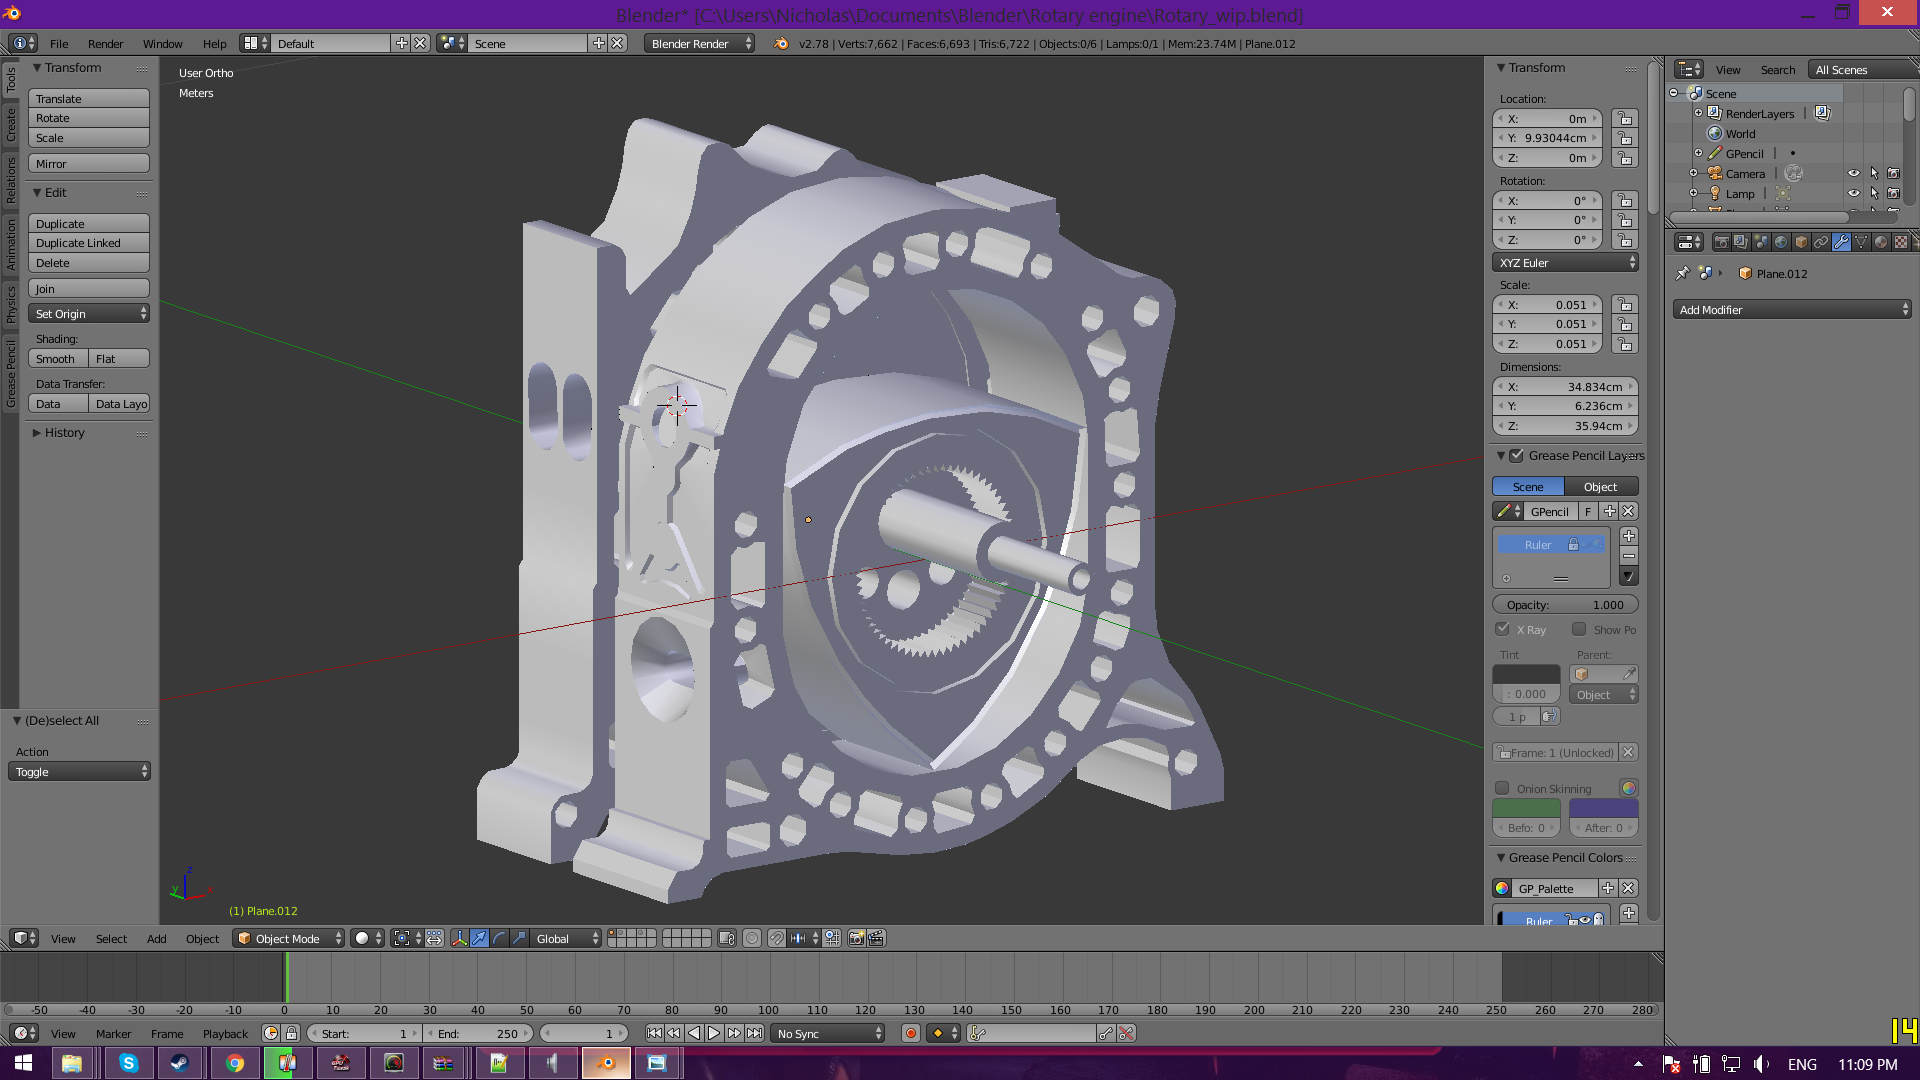Toggle the Grease Pencil Layers checkbox
Screen dimensions: 1920x1080
(x=1517, y=455)
